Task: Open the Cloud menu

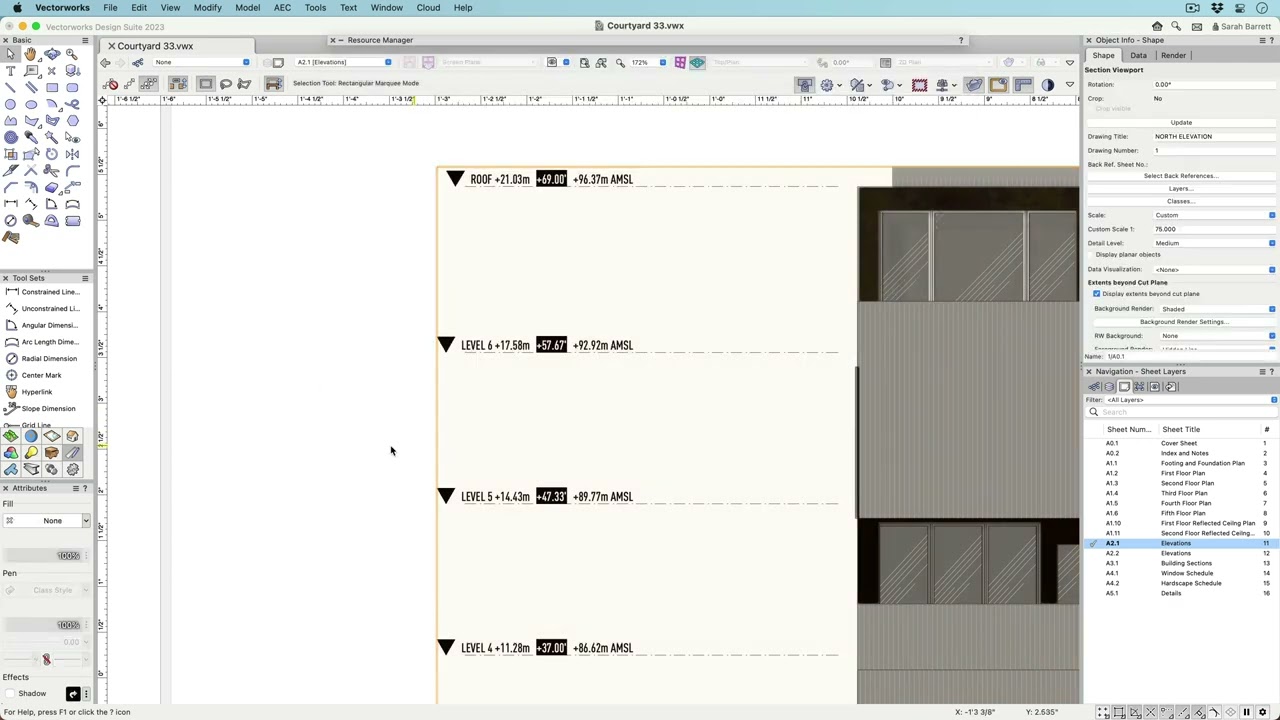Action: [x=428, y=7]
